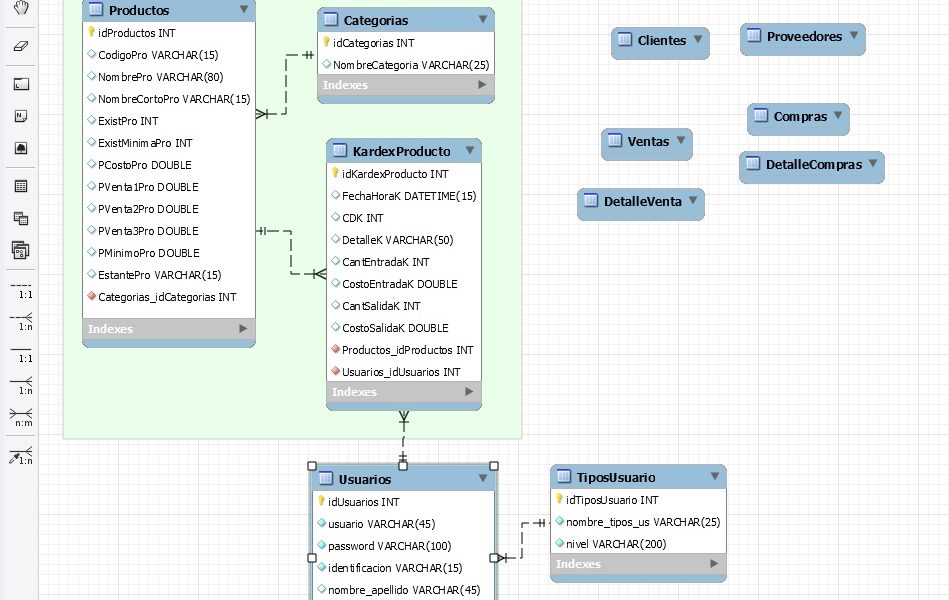
Task: Select the Image placement tool
Action: [21, 147]
